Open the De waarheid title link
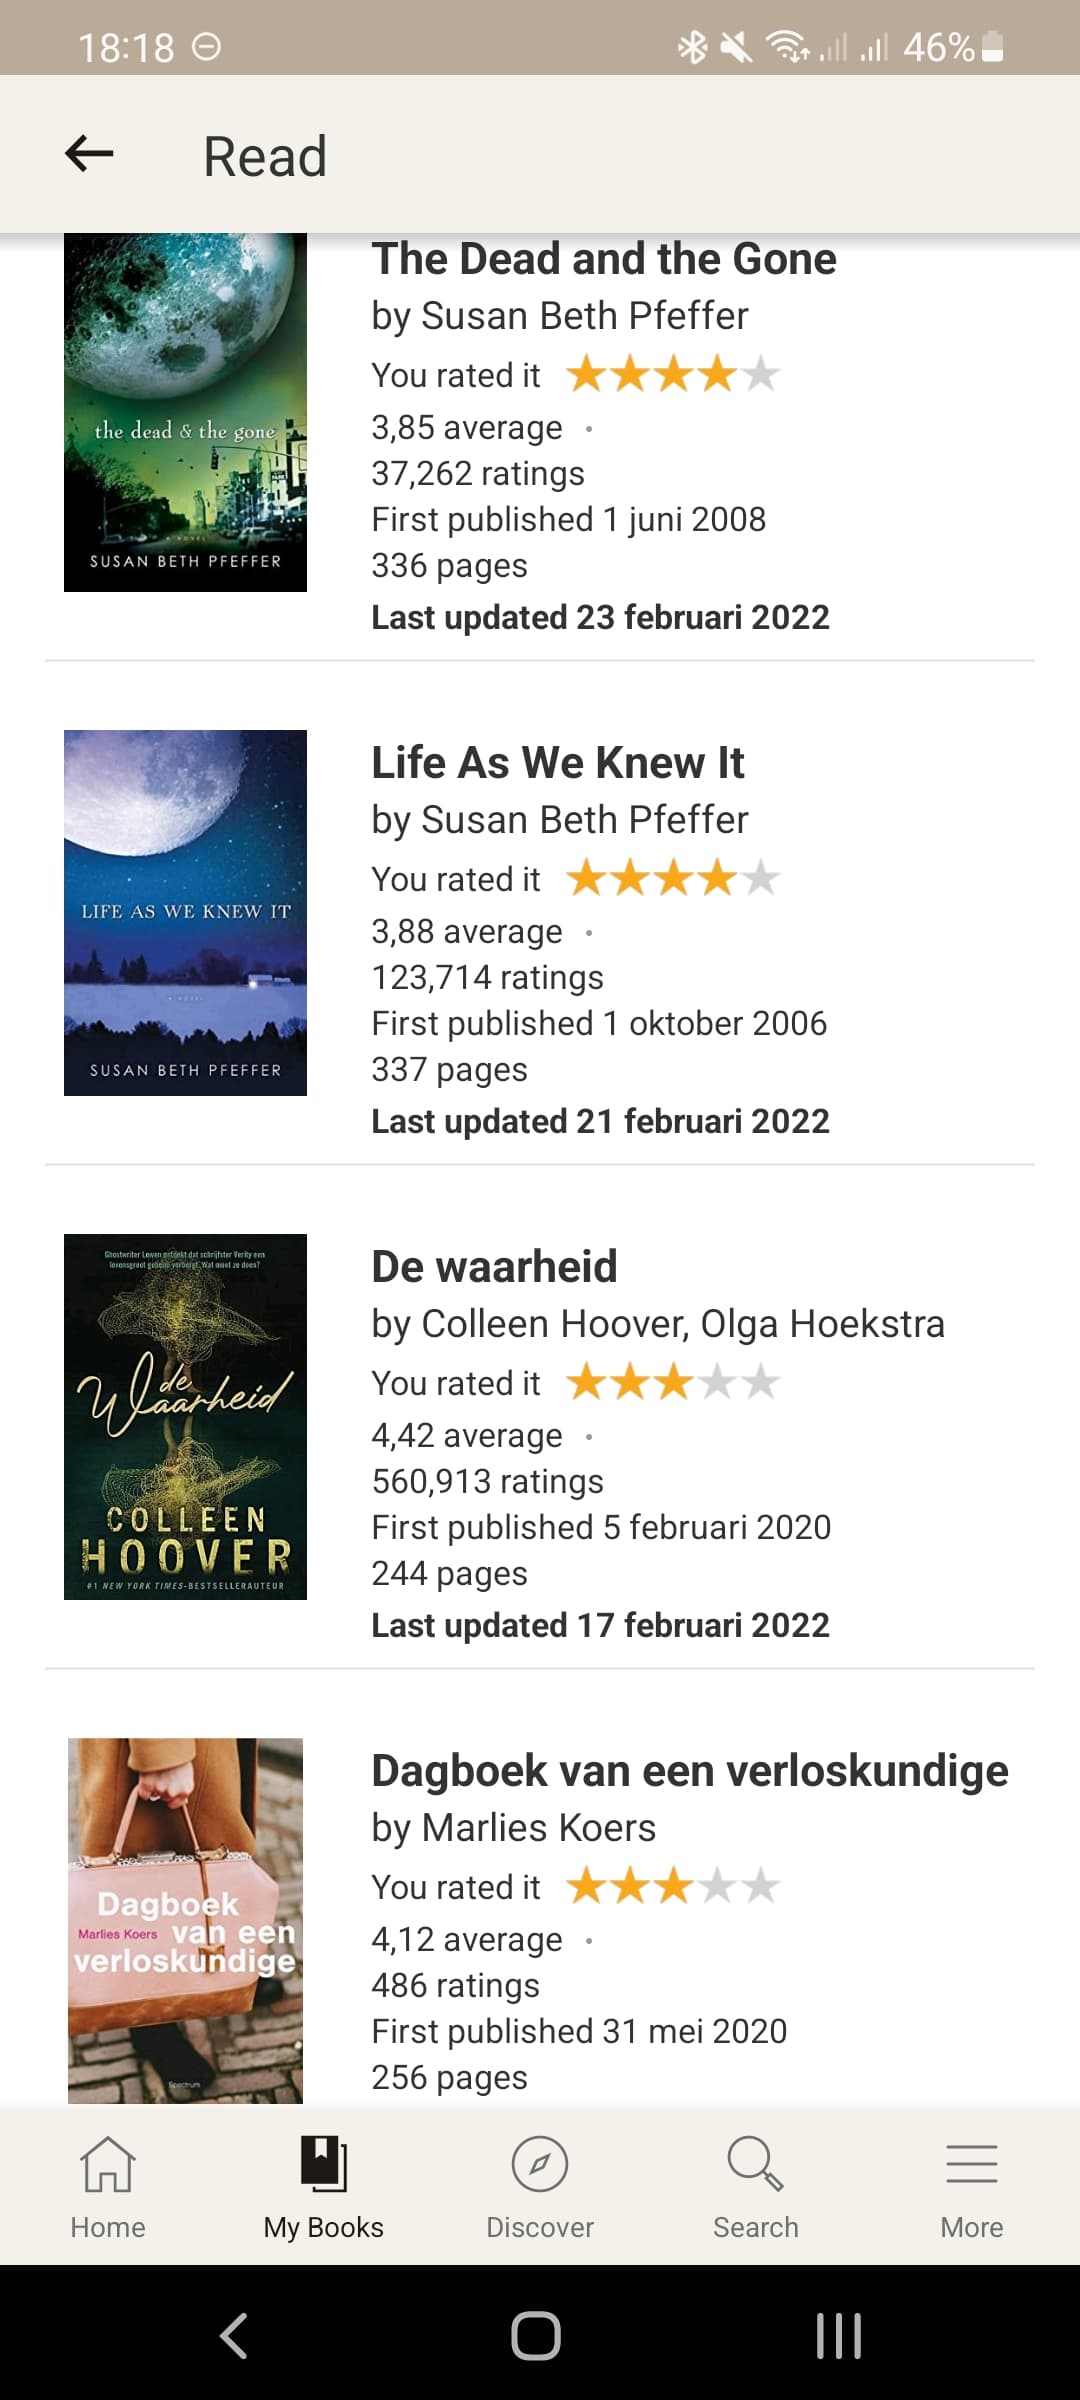 [494, 1267]
